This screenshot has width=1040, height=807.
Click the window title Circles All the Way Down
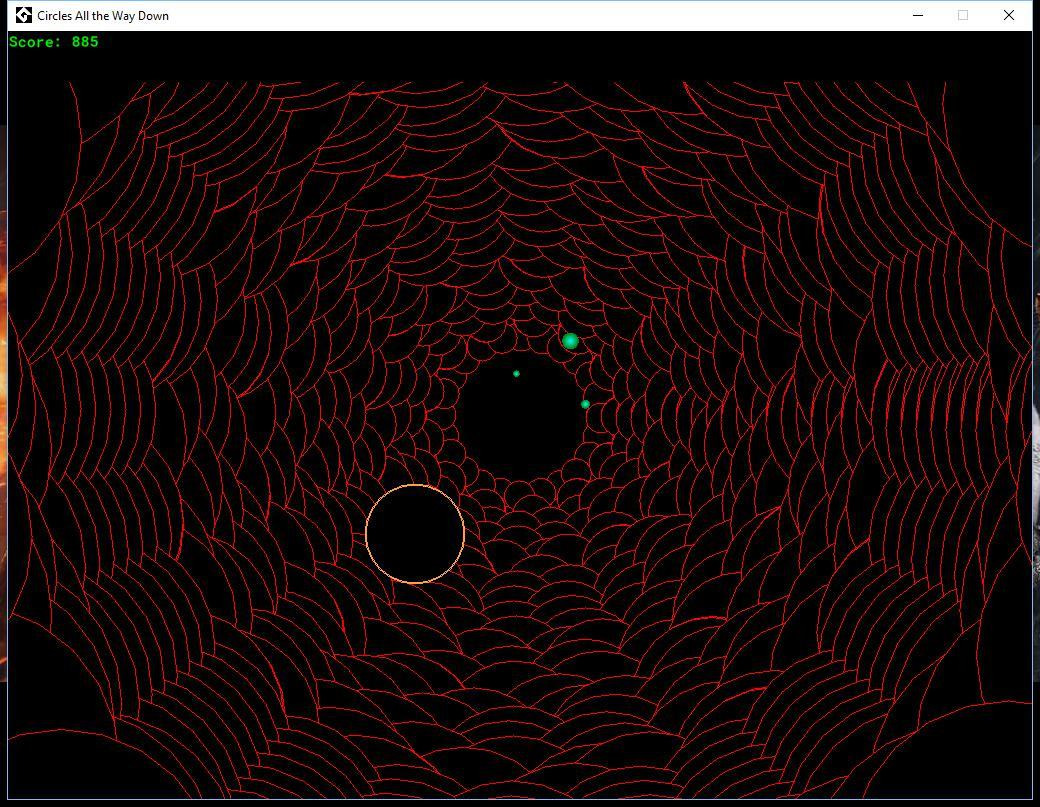pos(103,15)
